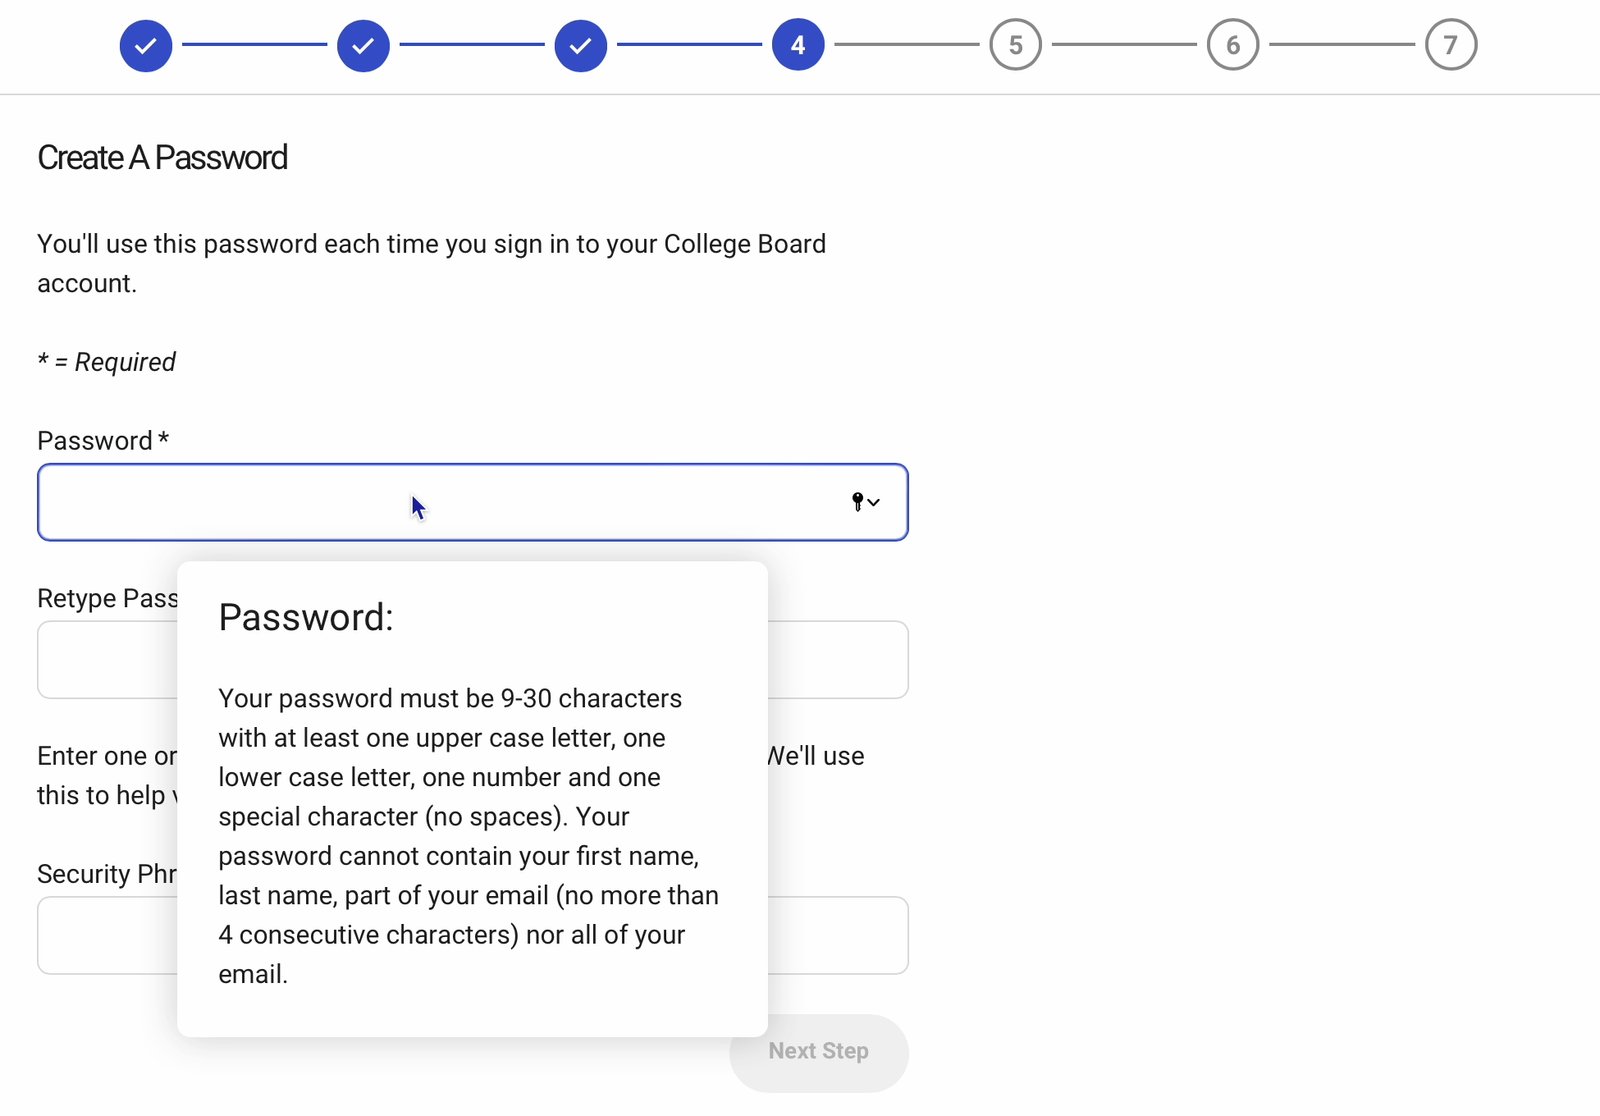Click the key icon in Password field

[x=857, y=501]
